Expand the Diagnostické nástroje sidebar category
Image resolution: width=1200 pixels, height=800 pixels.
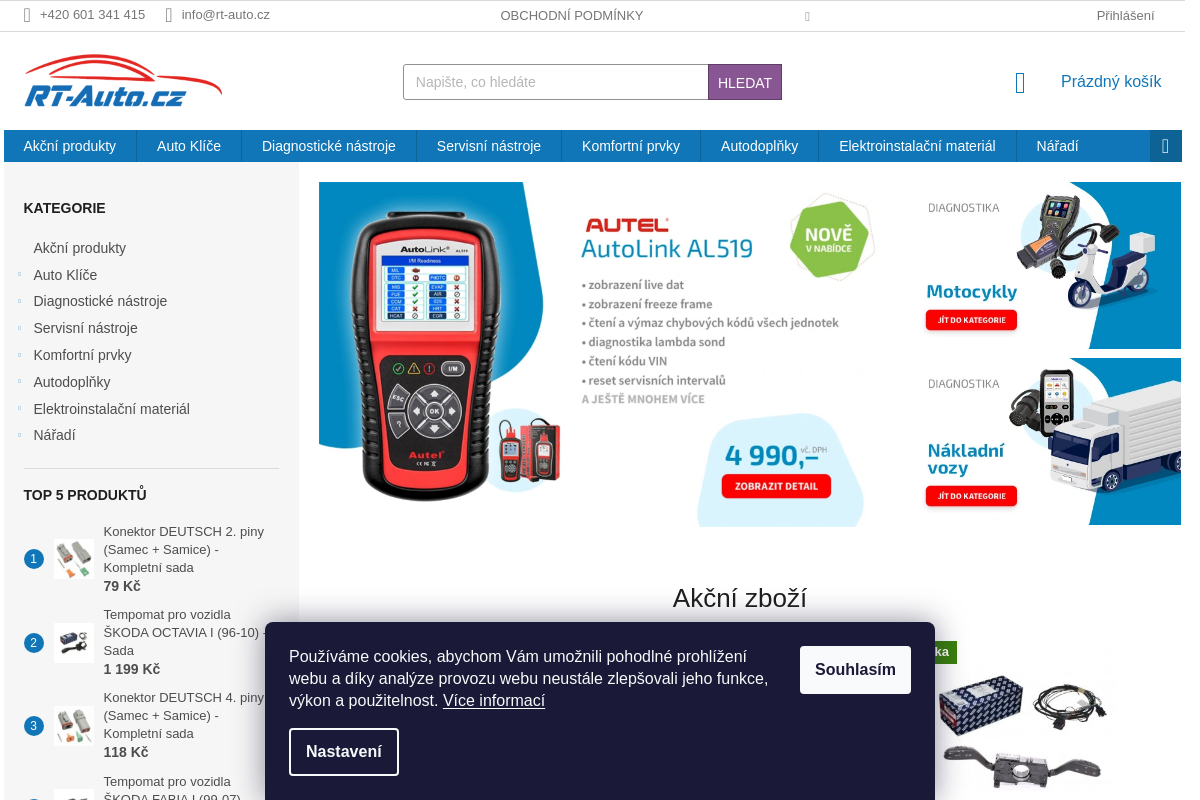(20, 301)
